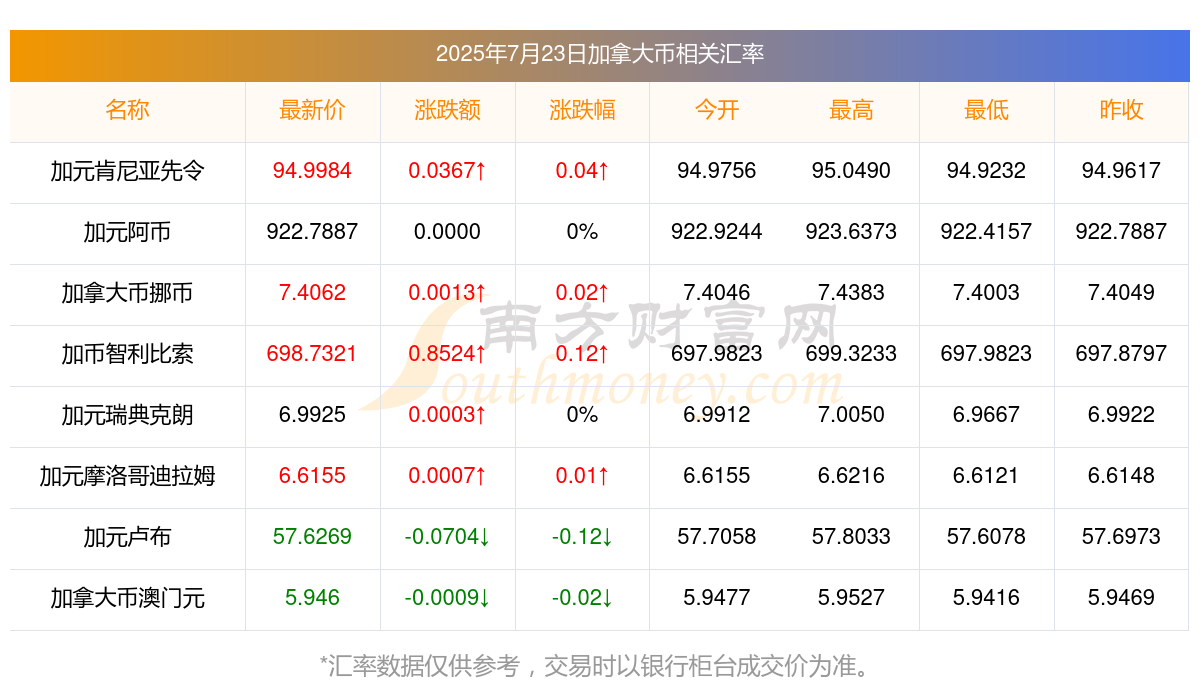Viewport: 1200px width, 698px height.
Task: Select the 加拿大币挪币 row name
Action: pyautogui.click(x=127, y=293)
